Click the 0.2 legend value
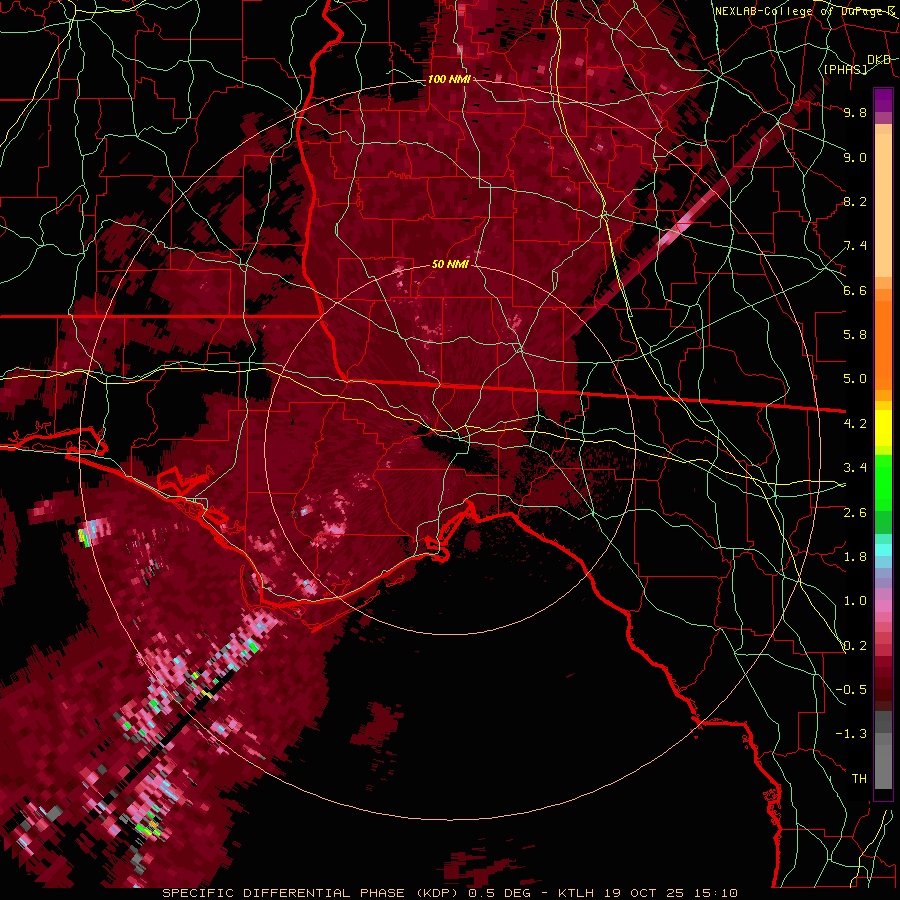Screen dimensions: 900x900 [x=855, y=646]
